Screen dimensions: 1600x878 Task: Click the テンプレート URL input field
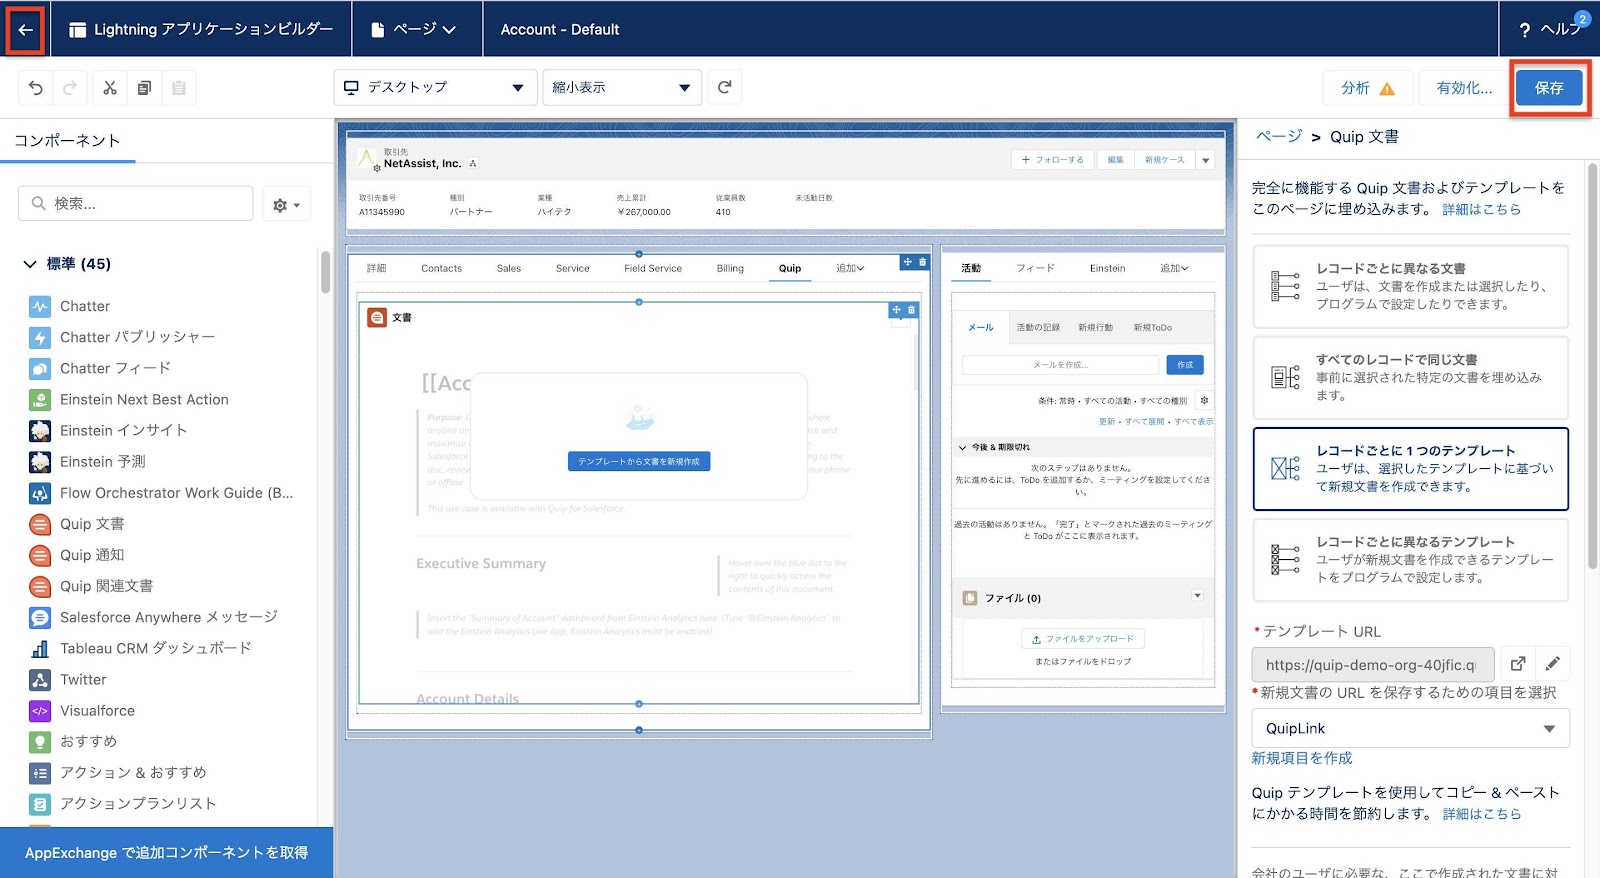1373,664
